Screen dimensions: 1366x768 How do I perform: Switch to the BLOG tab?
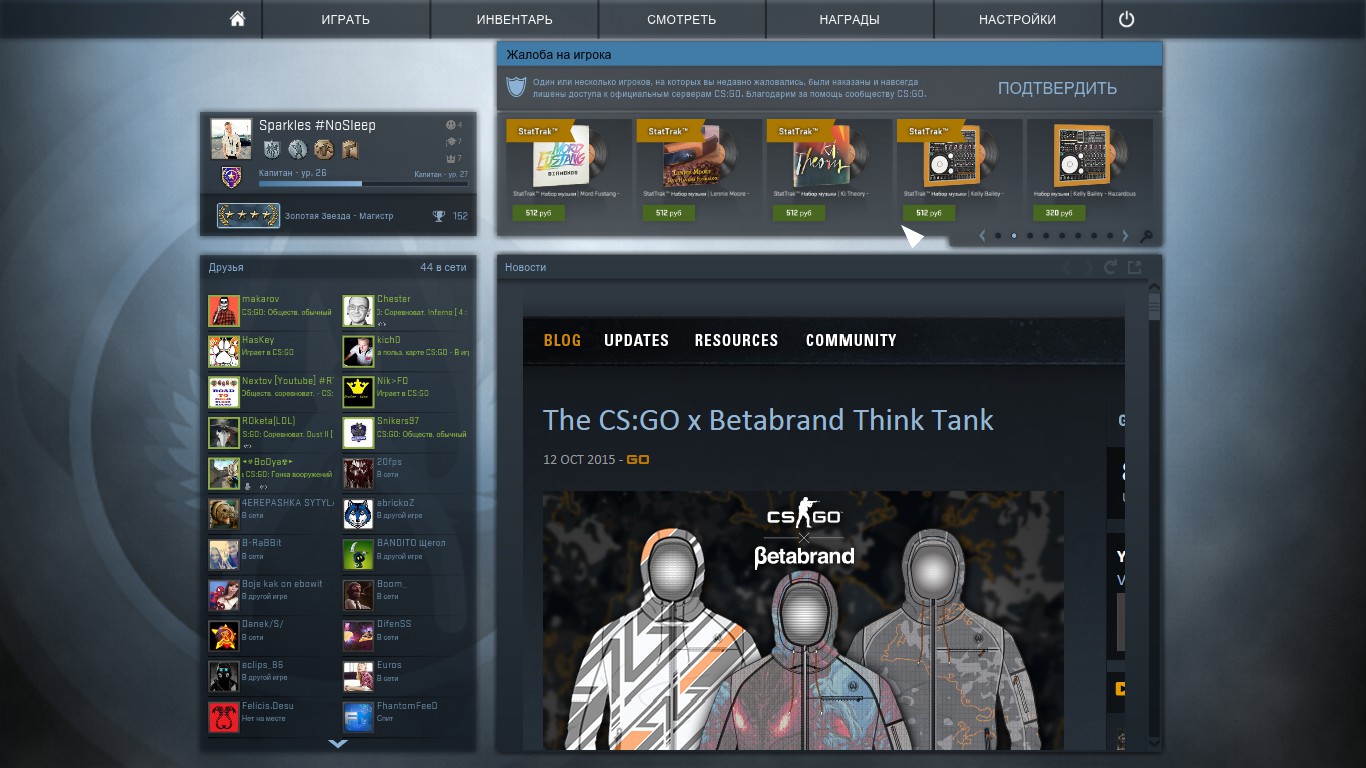[x=562, y=340]
